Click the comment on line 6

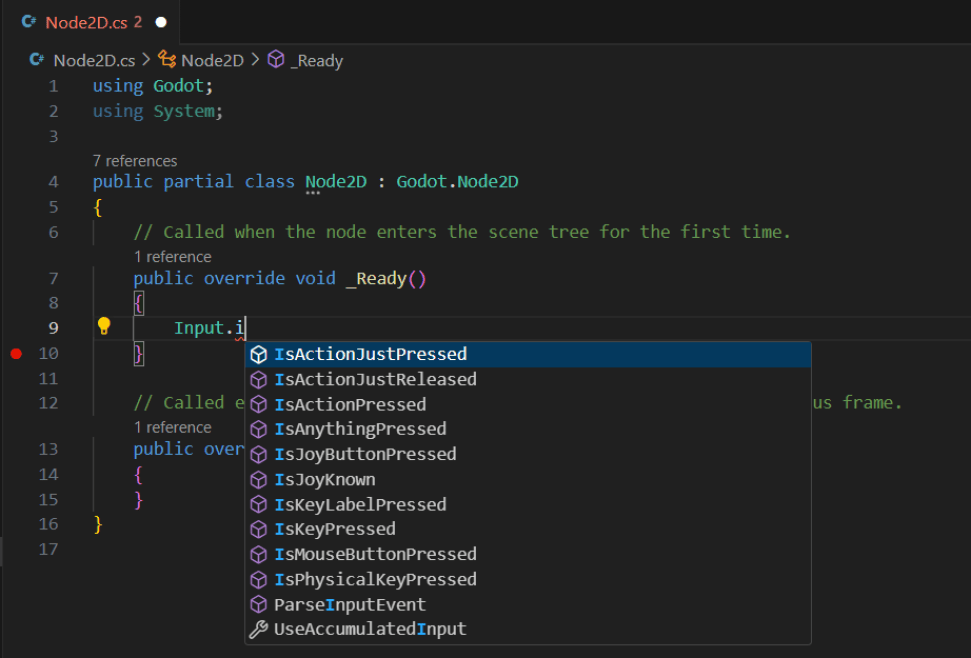[462, 232]
